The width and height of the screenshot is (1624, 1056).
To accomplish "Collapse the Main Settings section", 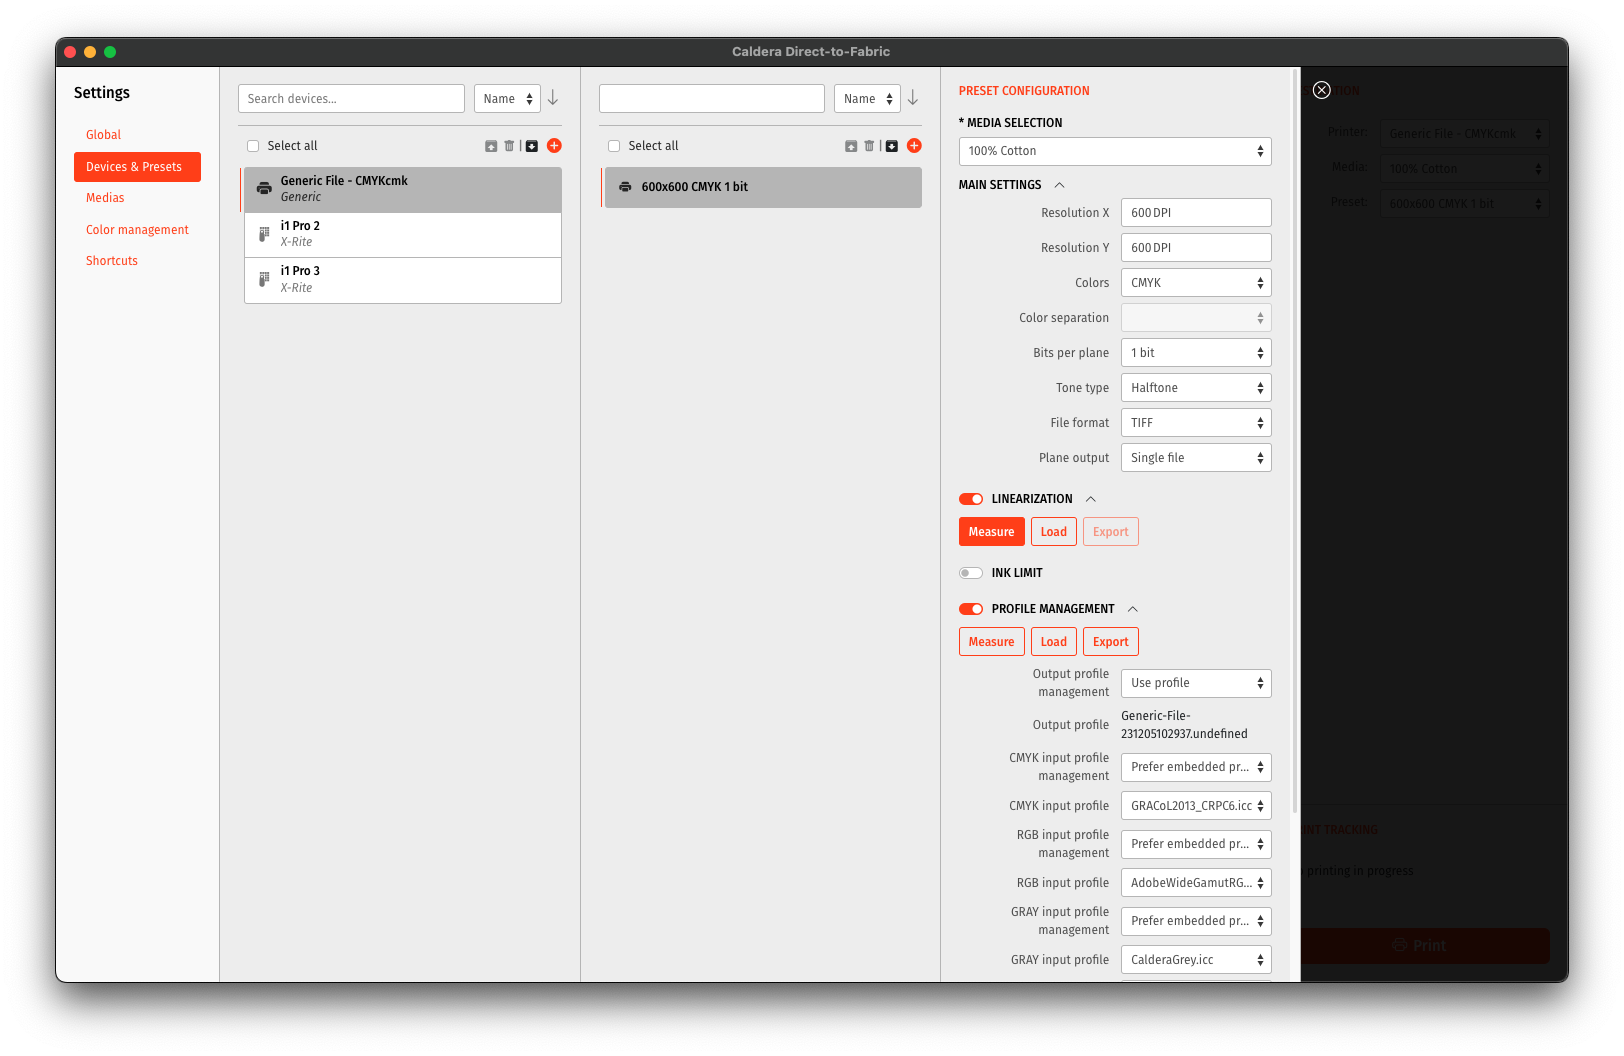I will (x=1060, y=185).
